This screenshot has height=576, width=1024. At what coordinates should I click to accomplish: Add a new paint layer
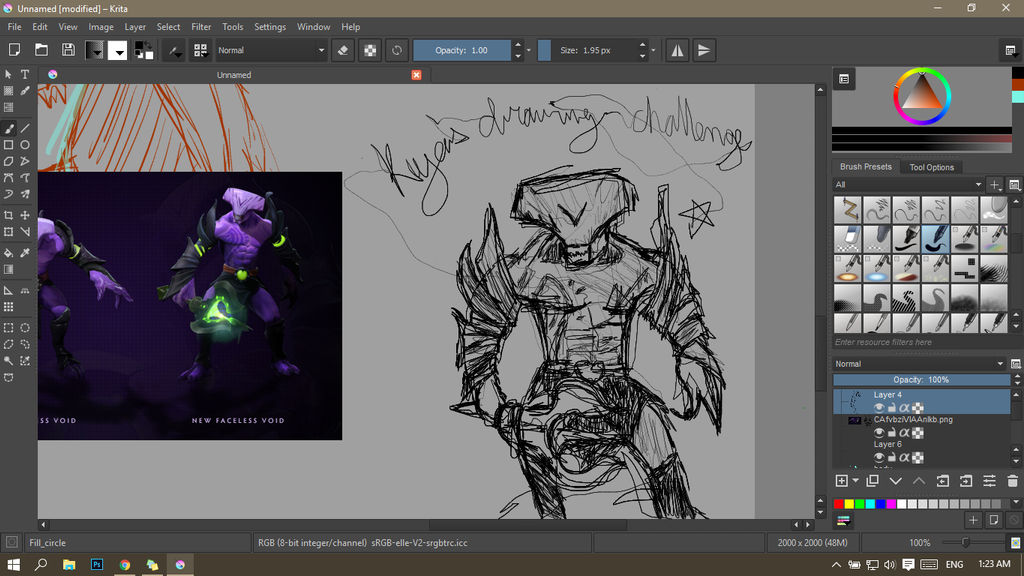842,481
